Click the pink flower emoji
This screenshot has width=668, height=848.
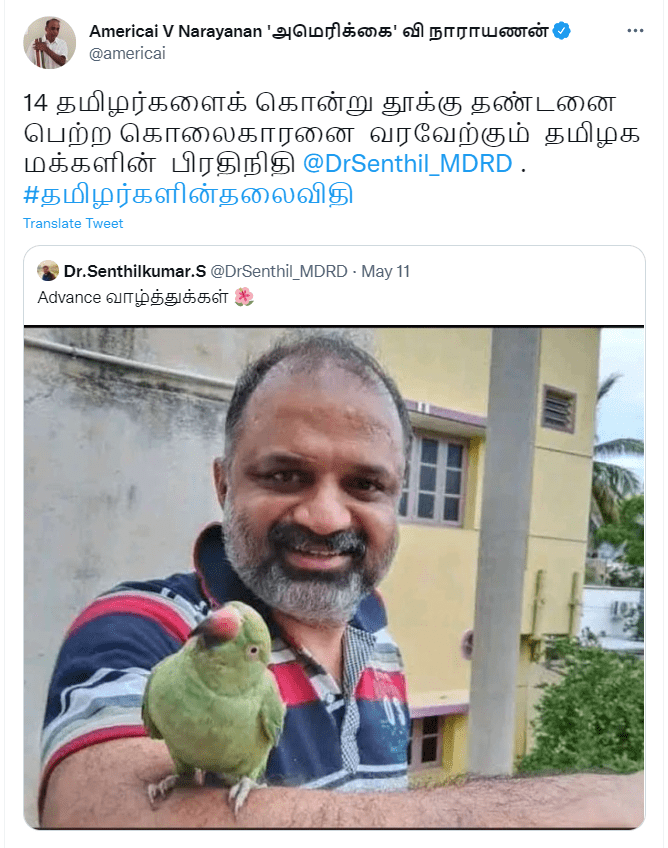244,296
